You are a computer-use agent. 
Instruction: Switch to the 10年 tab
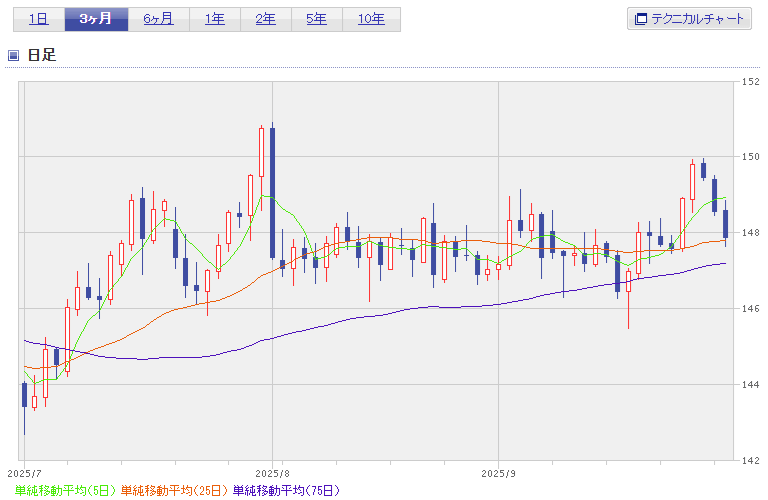(x=371, y=19)
